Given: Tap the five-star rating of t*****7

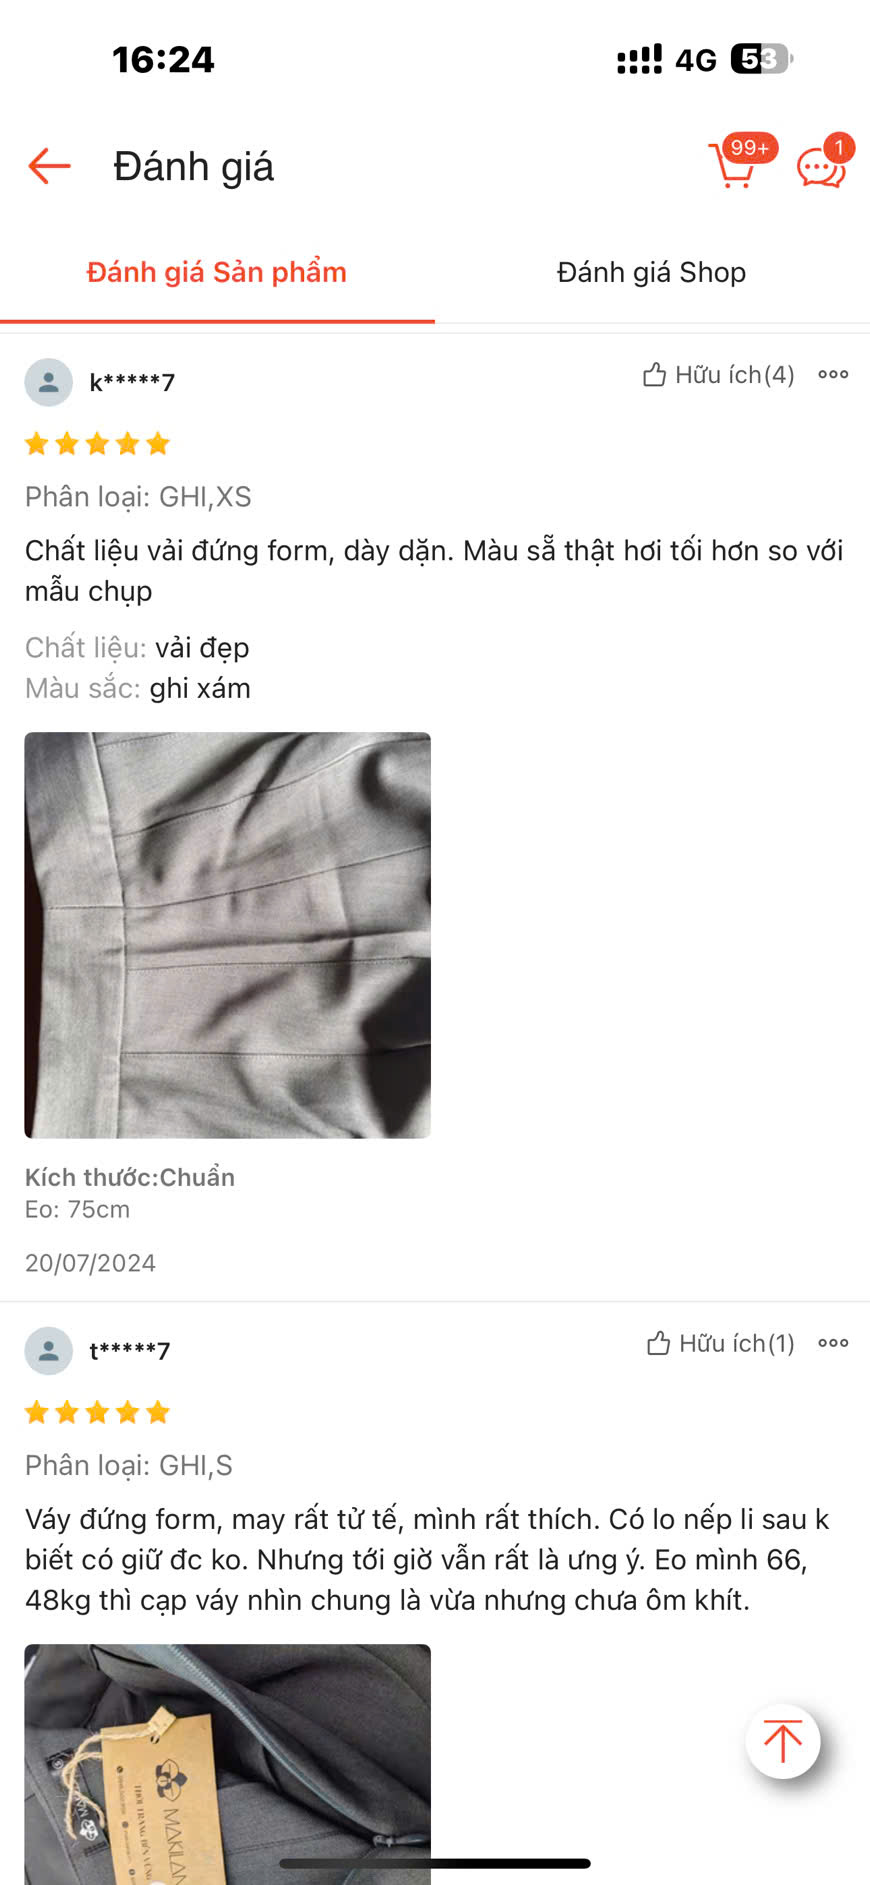Looking at the screenshot, I should [97, 1412].
